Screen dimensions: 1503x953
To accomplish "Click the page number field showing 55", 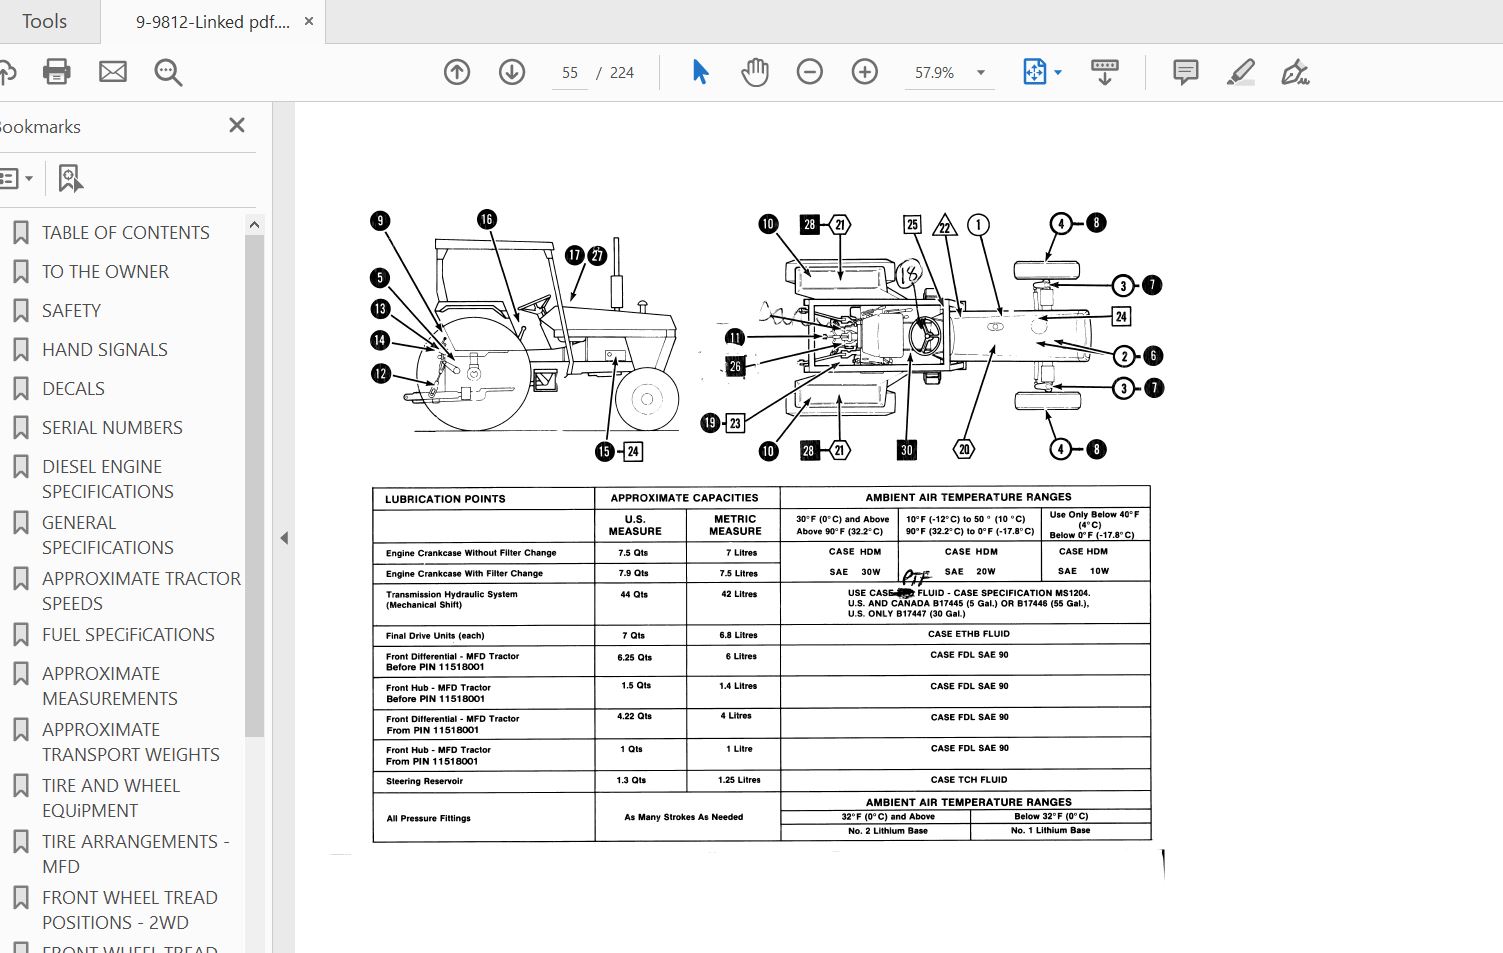I will click(570, 73).
